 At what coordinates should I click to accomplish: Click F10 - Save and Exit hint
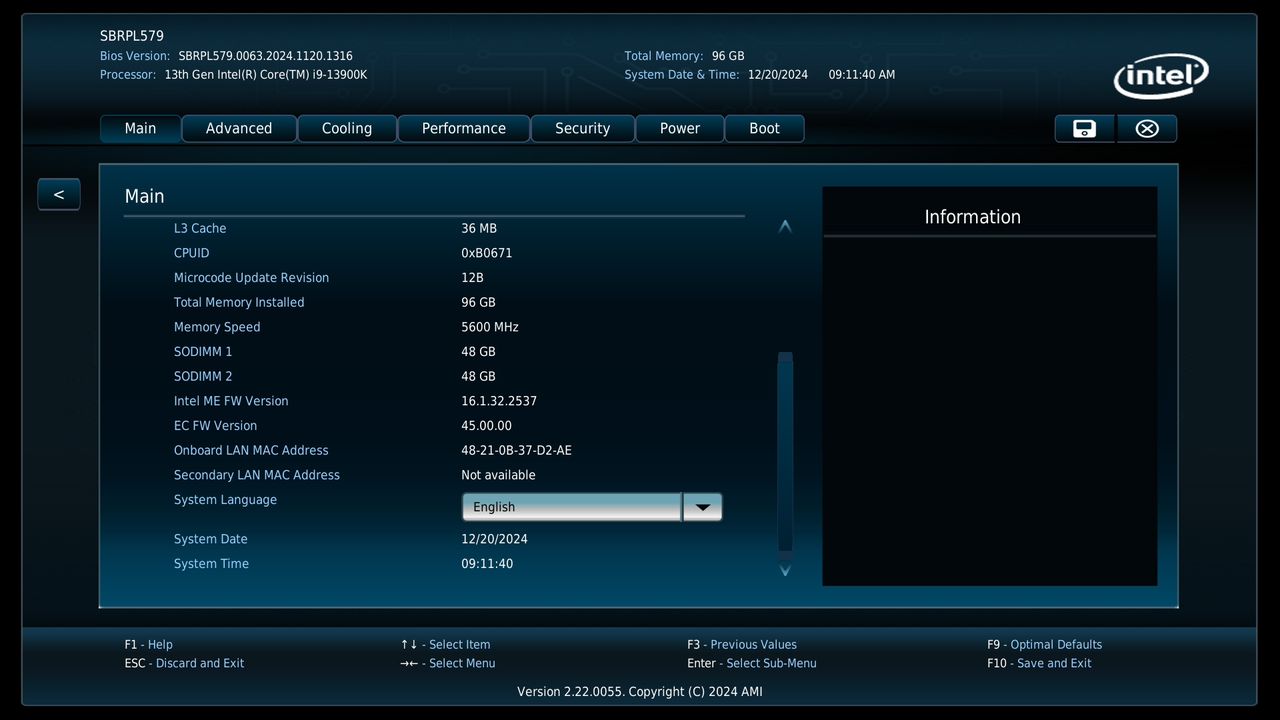point(1039,663)
